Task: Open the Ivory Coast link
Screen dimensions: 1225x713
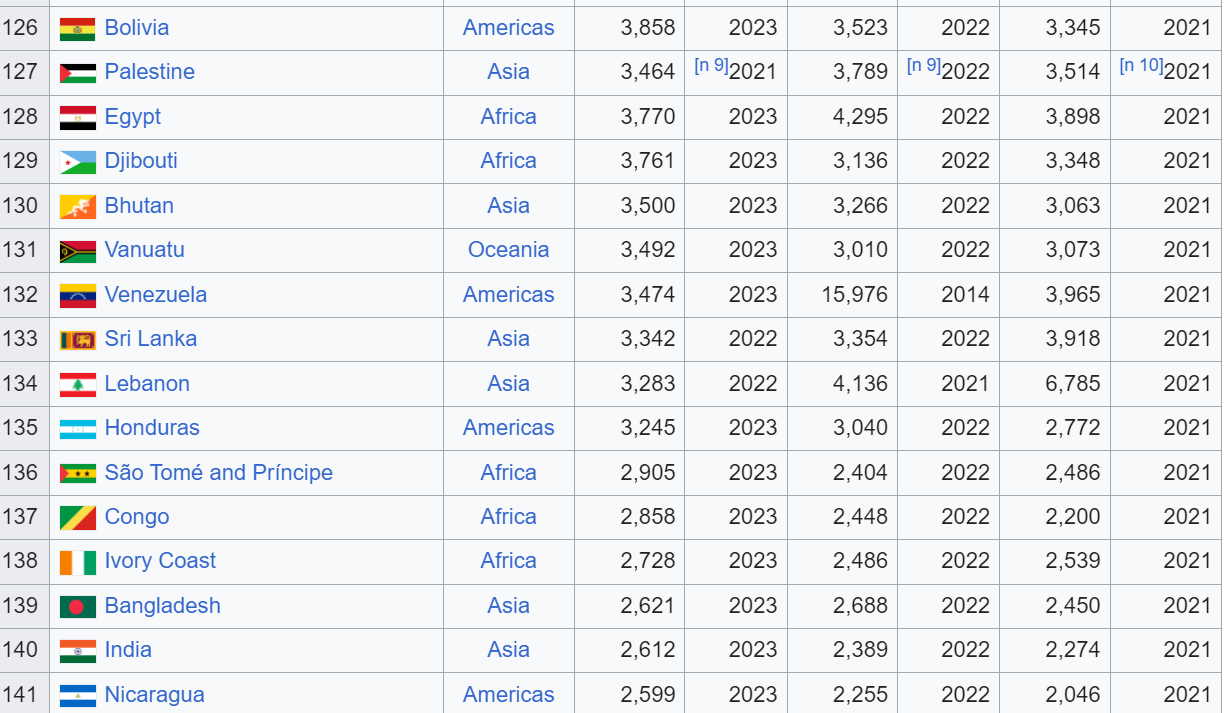Action: click(160, 561)
